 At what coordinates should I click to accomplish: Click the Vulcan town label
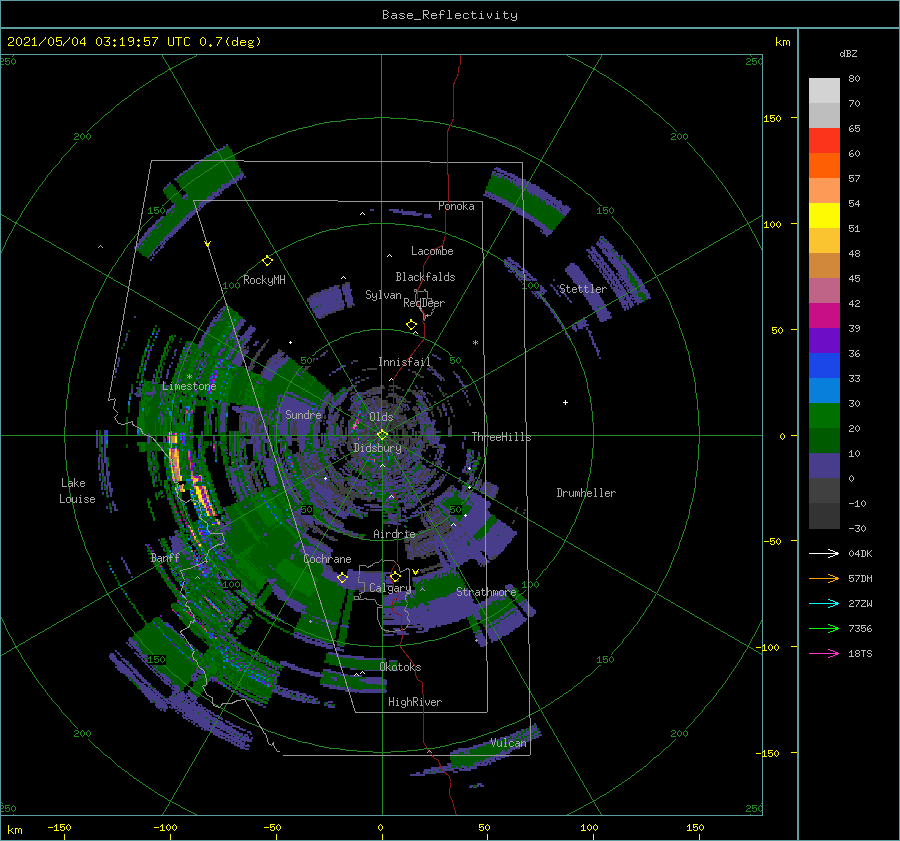[508, 743]
